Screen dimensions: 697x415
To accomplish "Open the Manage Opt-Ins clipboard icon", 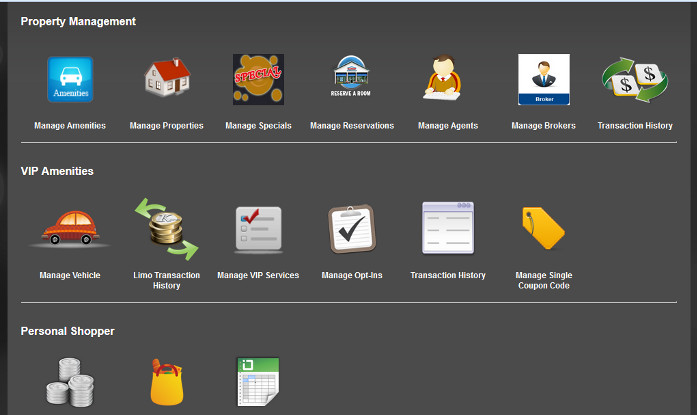I will 352,230.
